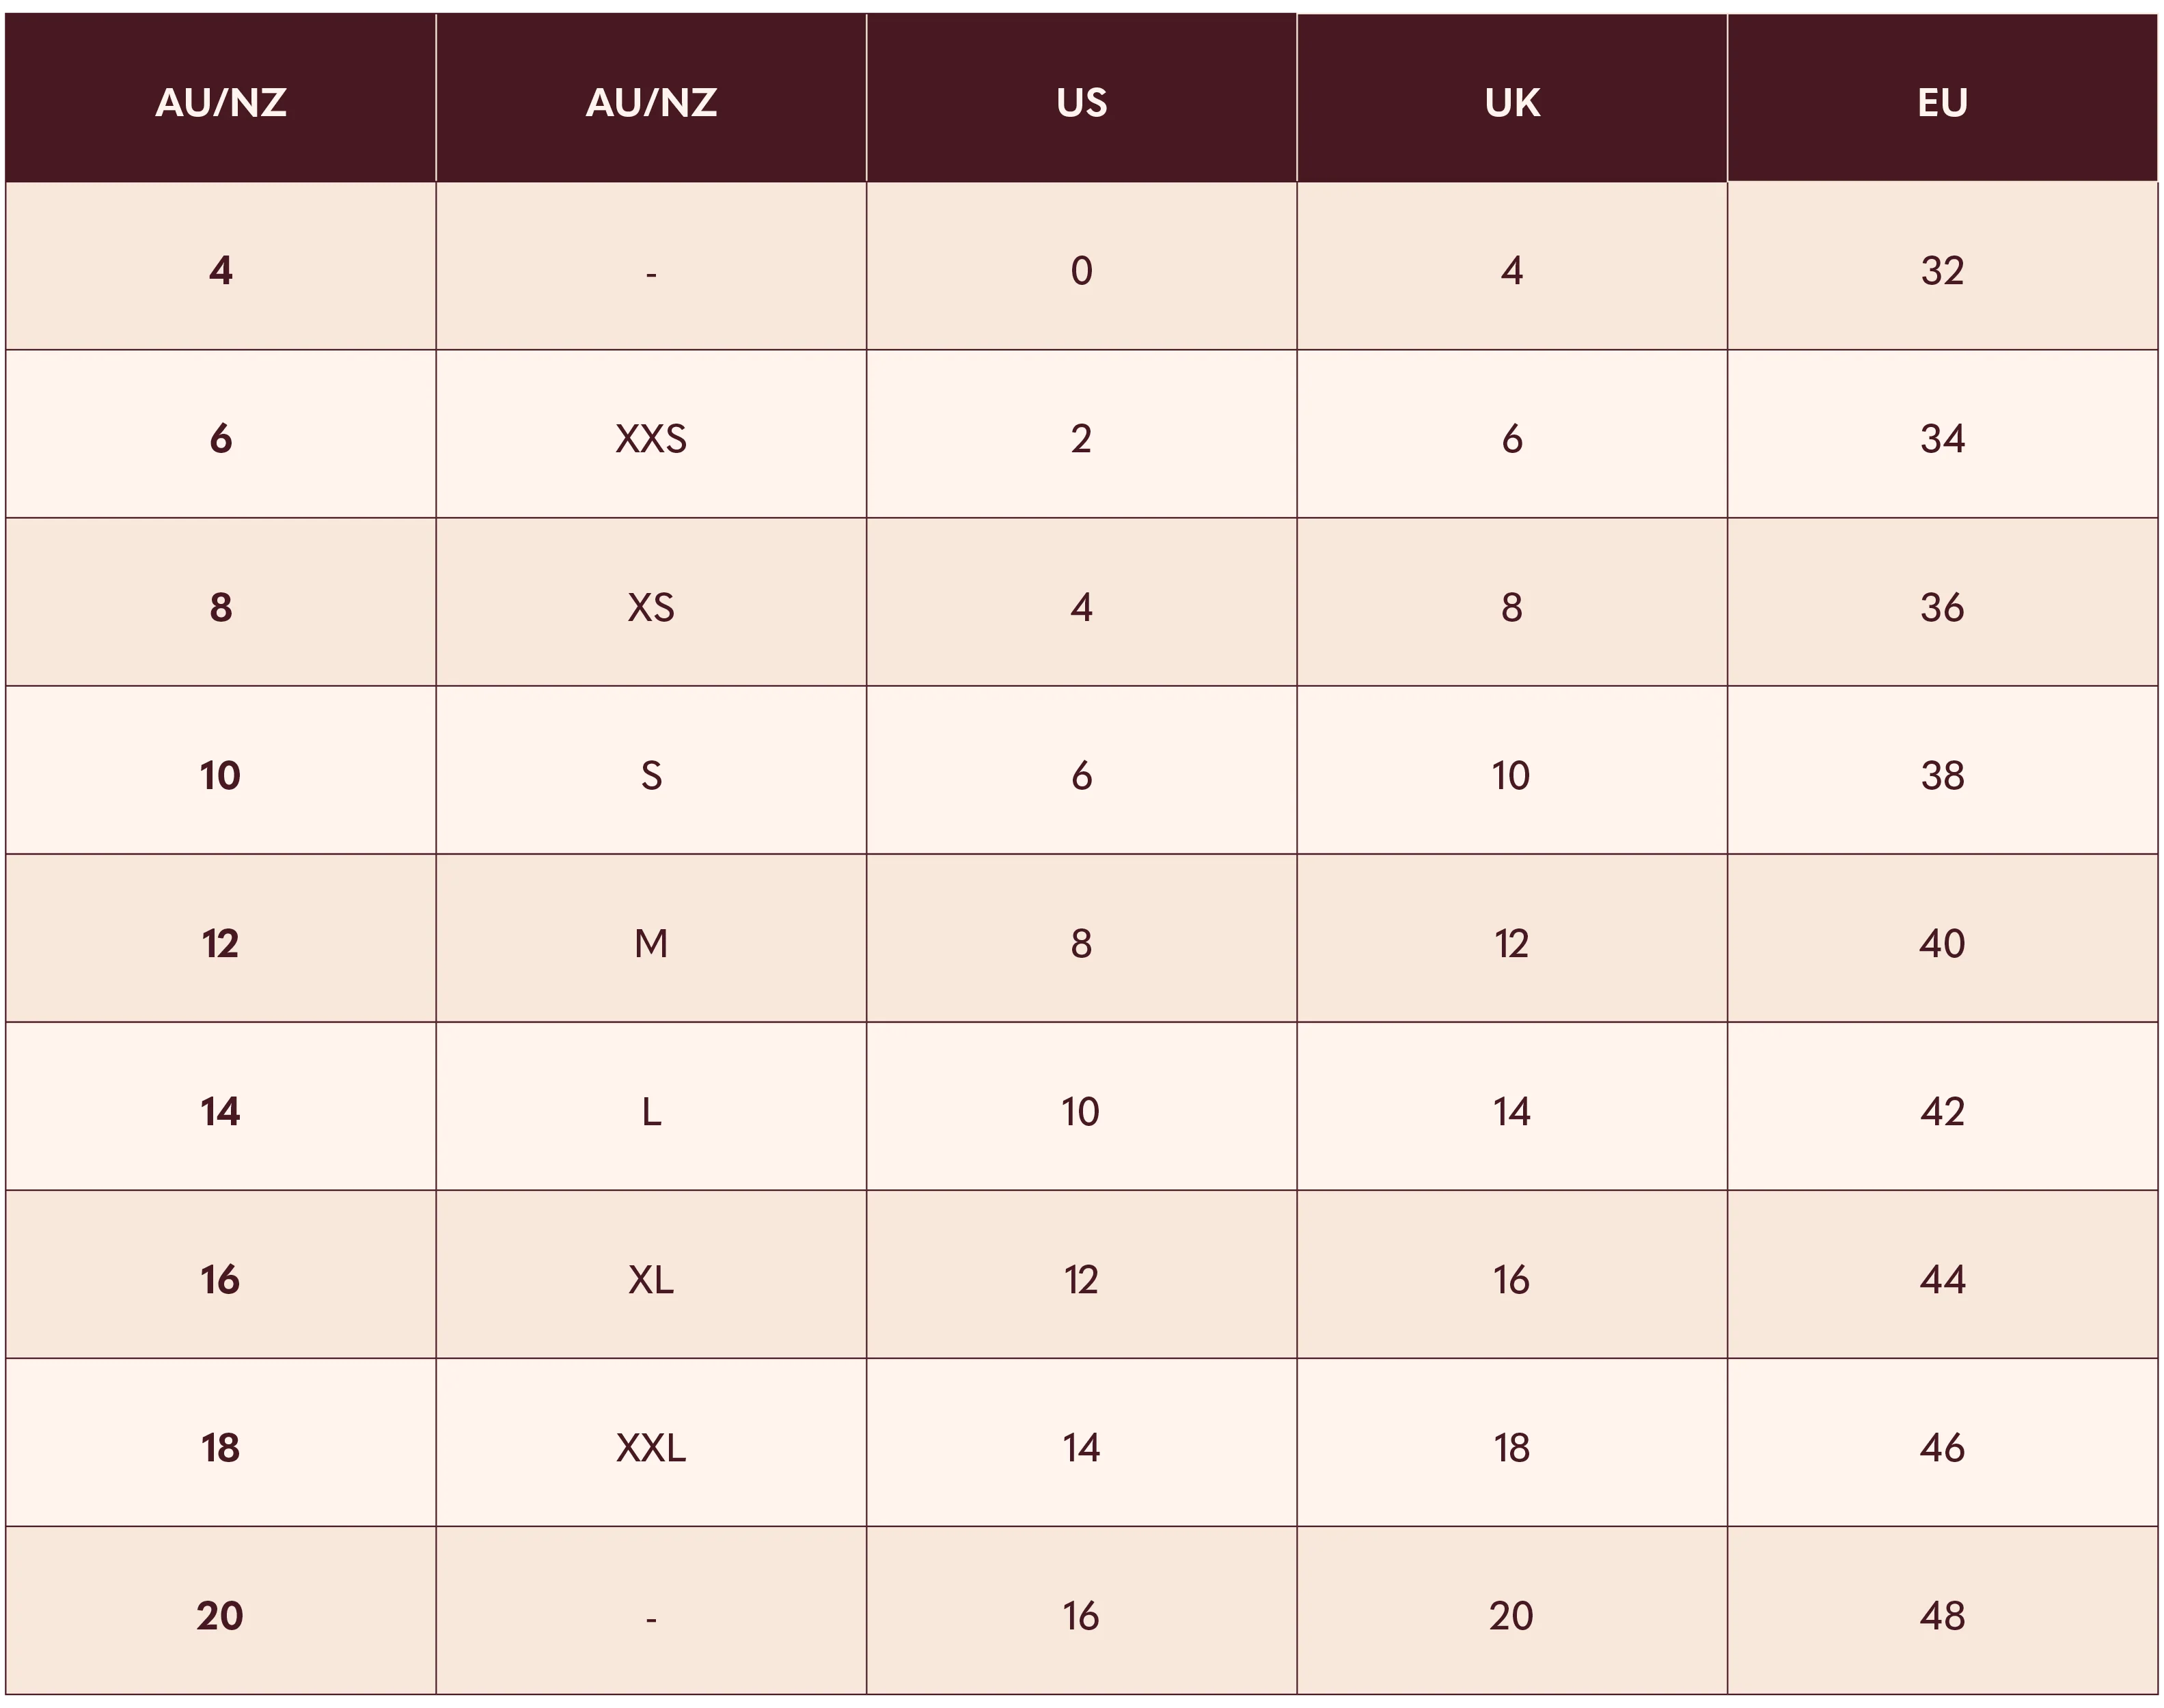Click the EU column header
2164x1708 pixels.
pos(1942,102)
